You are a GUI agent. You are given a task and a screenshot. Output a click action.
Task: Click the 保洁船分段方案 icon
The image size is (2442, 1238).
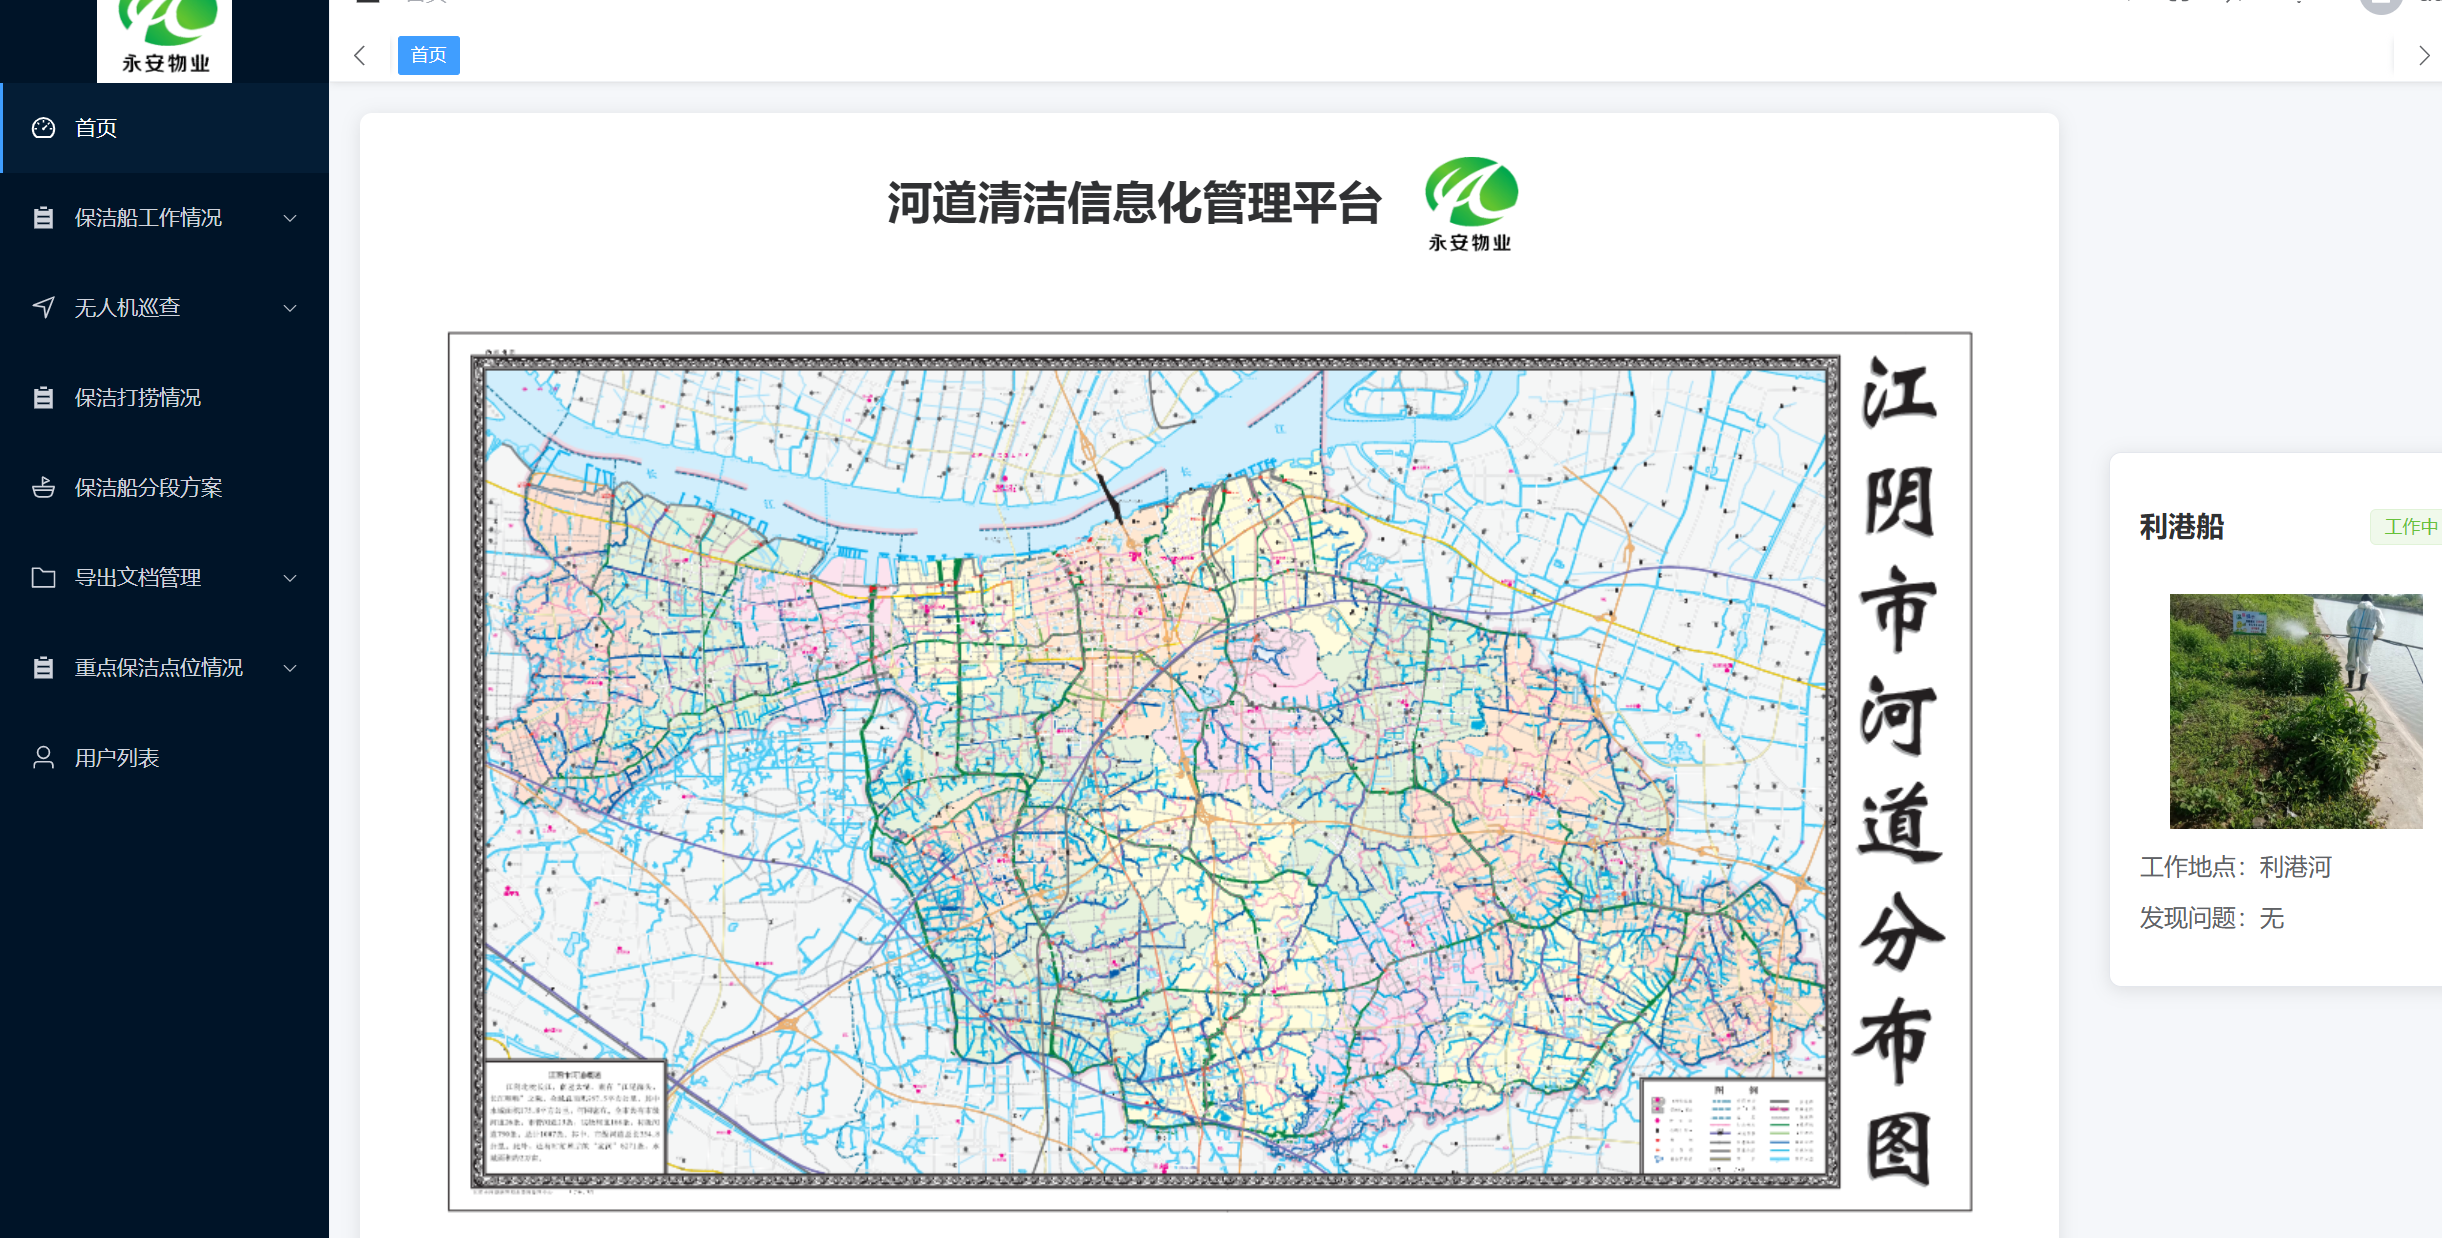point(42,487)
